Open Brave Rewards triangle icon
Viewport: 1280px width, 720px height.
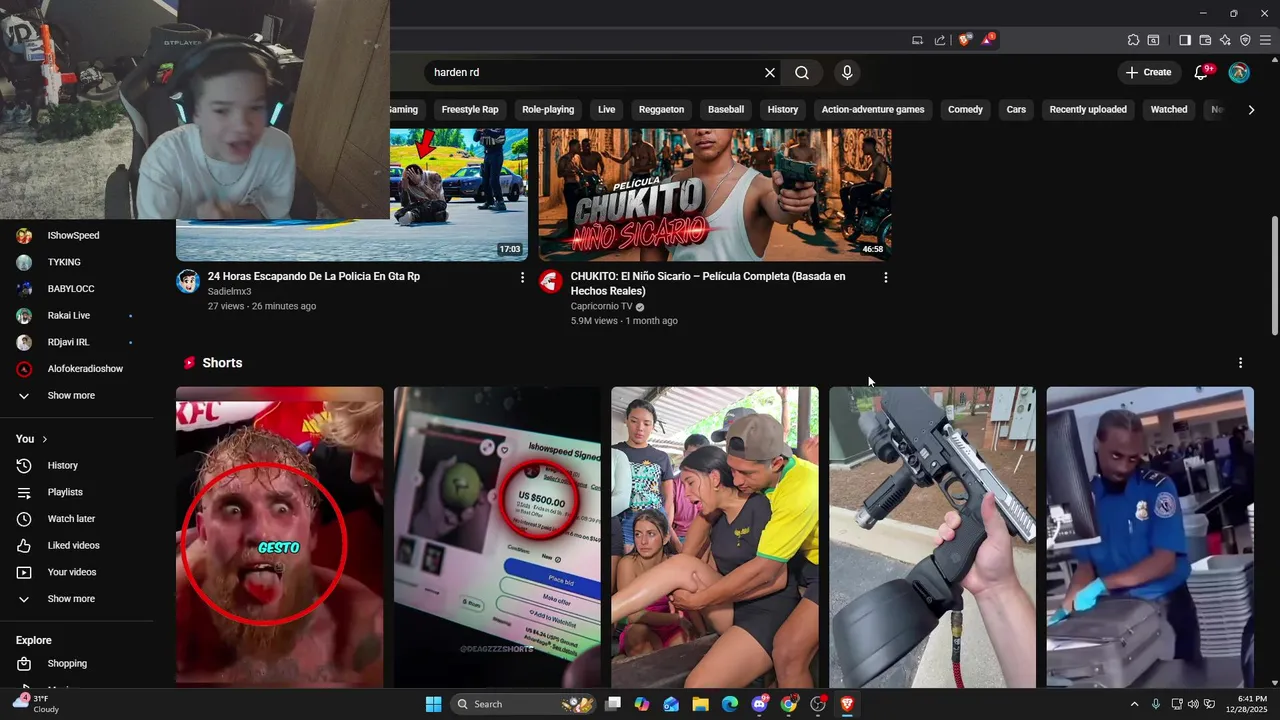988,40
